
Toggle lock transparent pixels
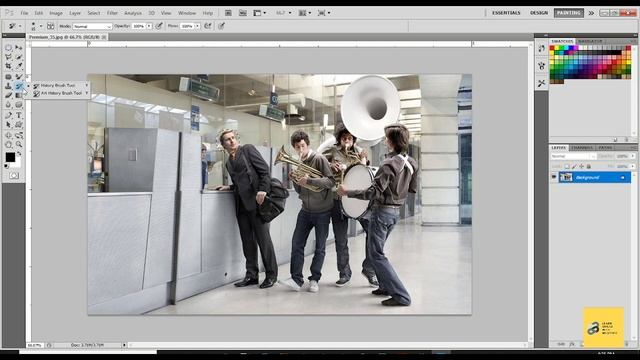pos(567,167)
